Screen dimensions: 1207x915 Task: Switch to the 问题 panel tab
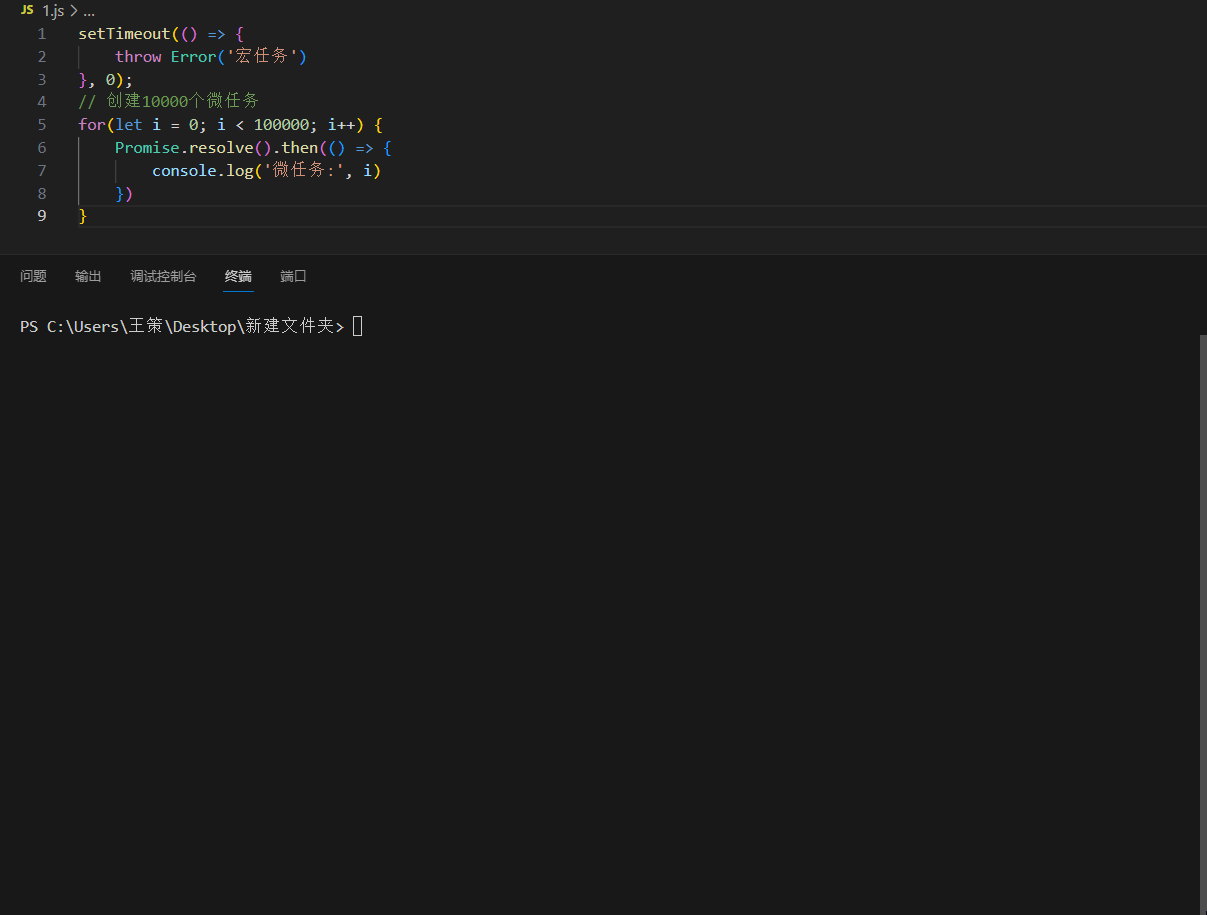tap(33, 276)
